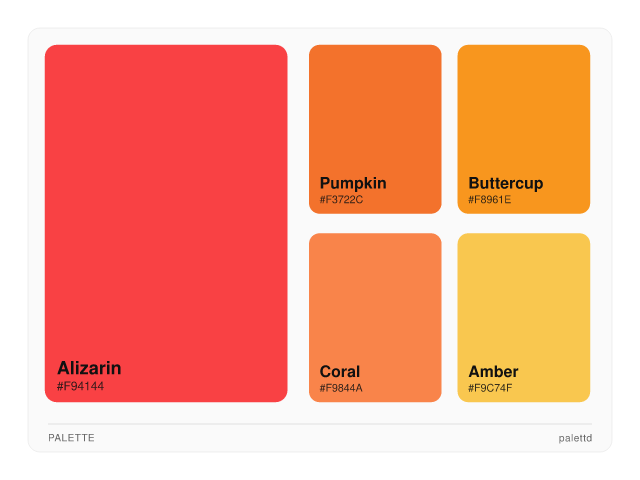Copy the #F3722C hex code text
The width and height of the screenshot is (640, 480).
[x=341, y=200]
